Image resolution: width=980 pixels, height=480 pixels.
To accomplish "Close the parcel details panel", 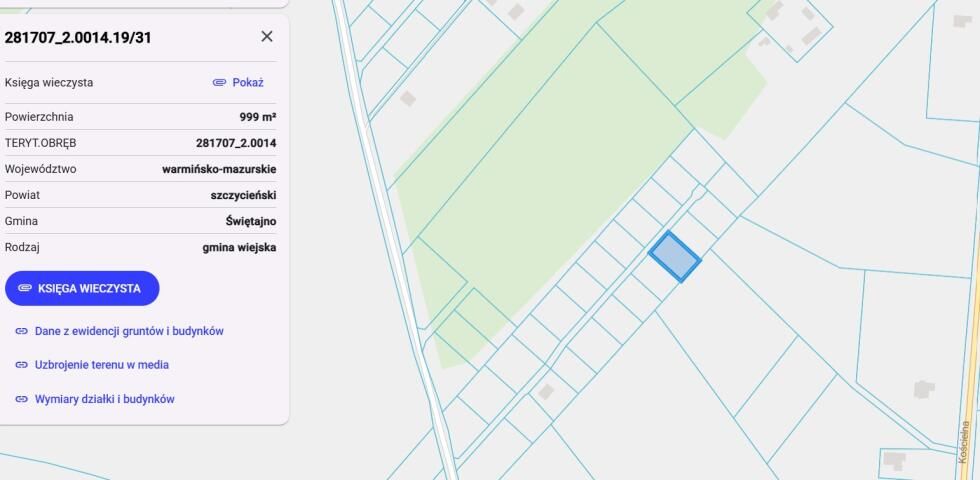I will coord(267,37).
